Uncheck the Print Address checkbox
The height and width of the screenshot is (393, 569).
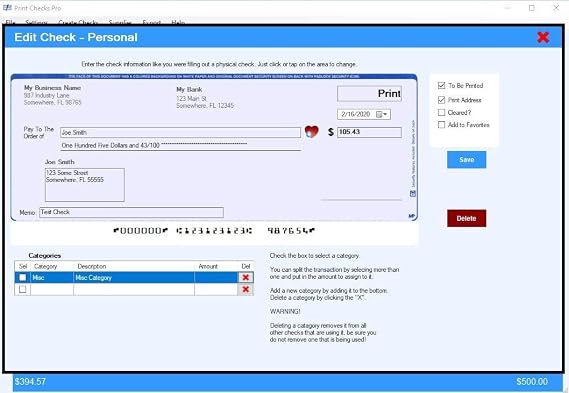point(441,100)
